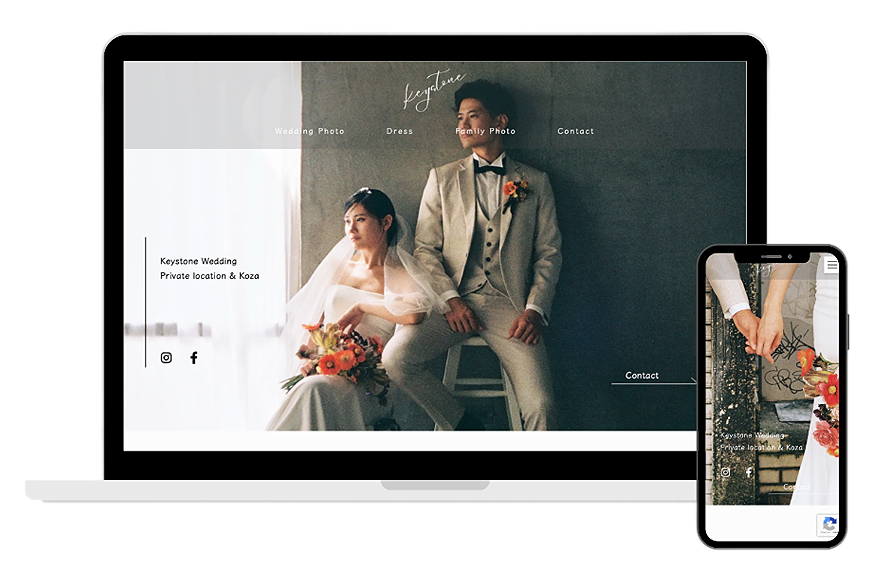870x570 pixels.
Task: Click 'Private location & Koza' text on the laptop
Action: (209, 276)
